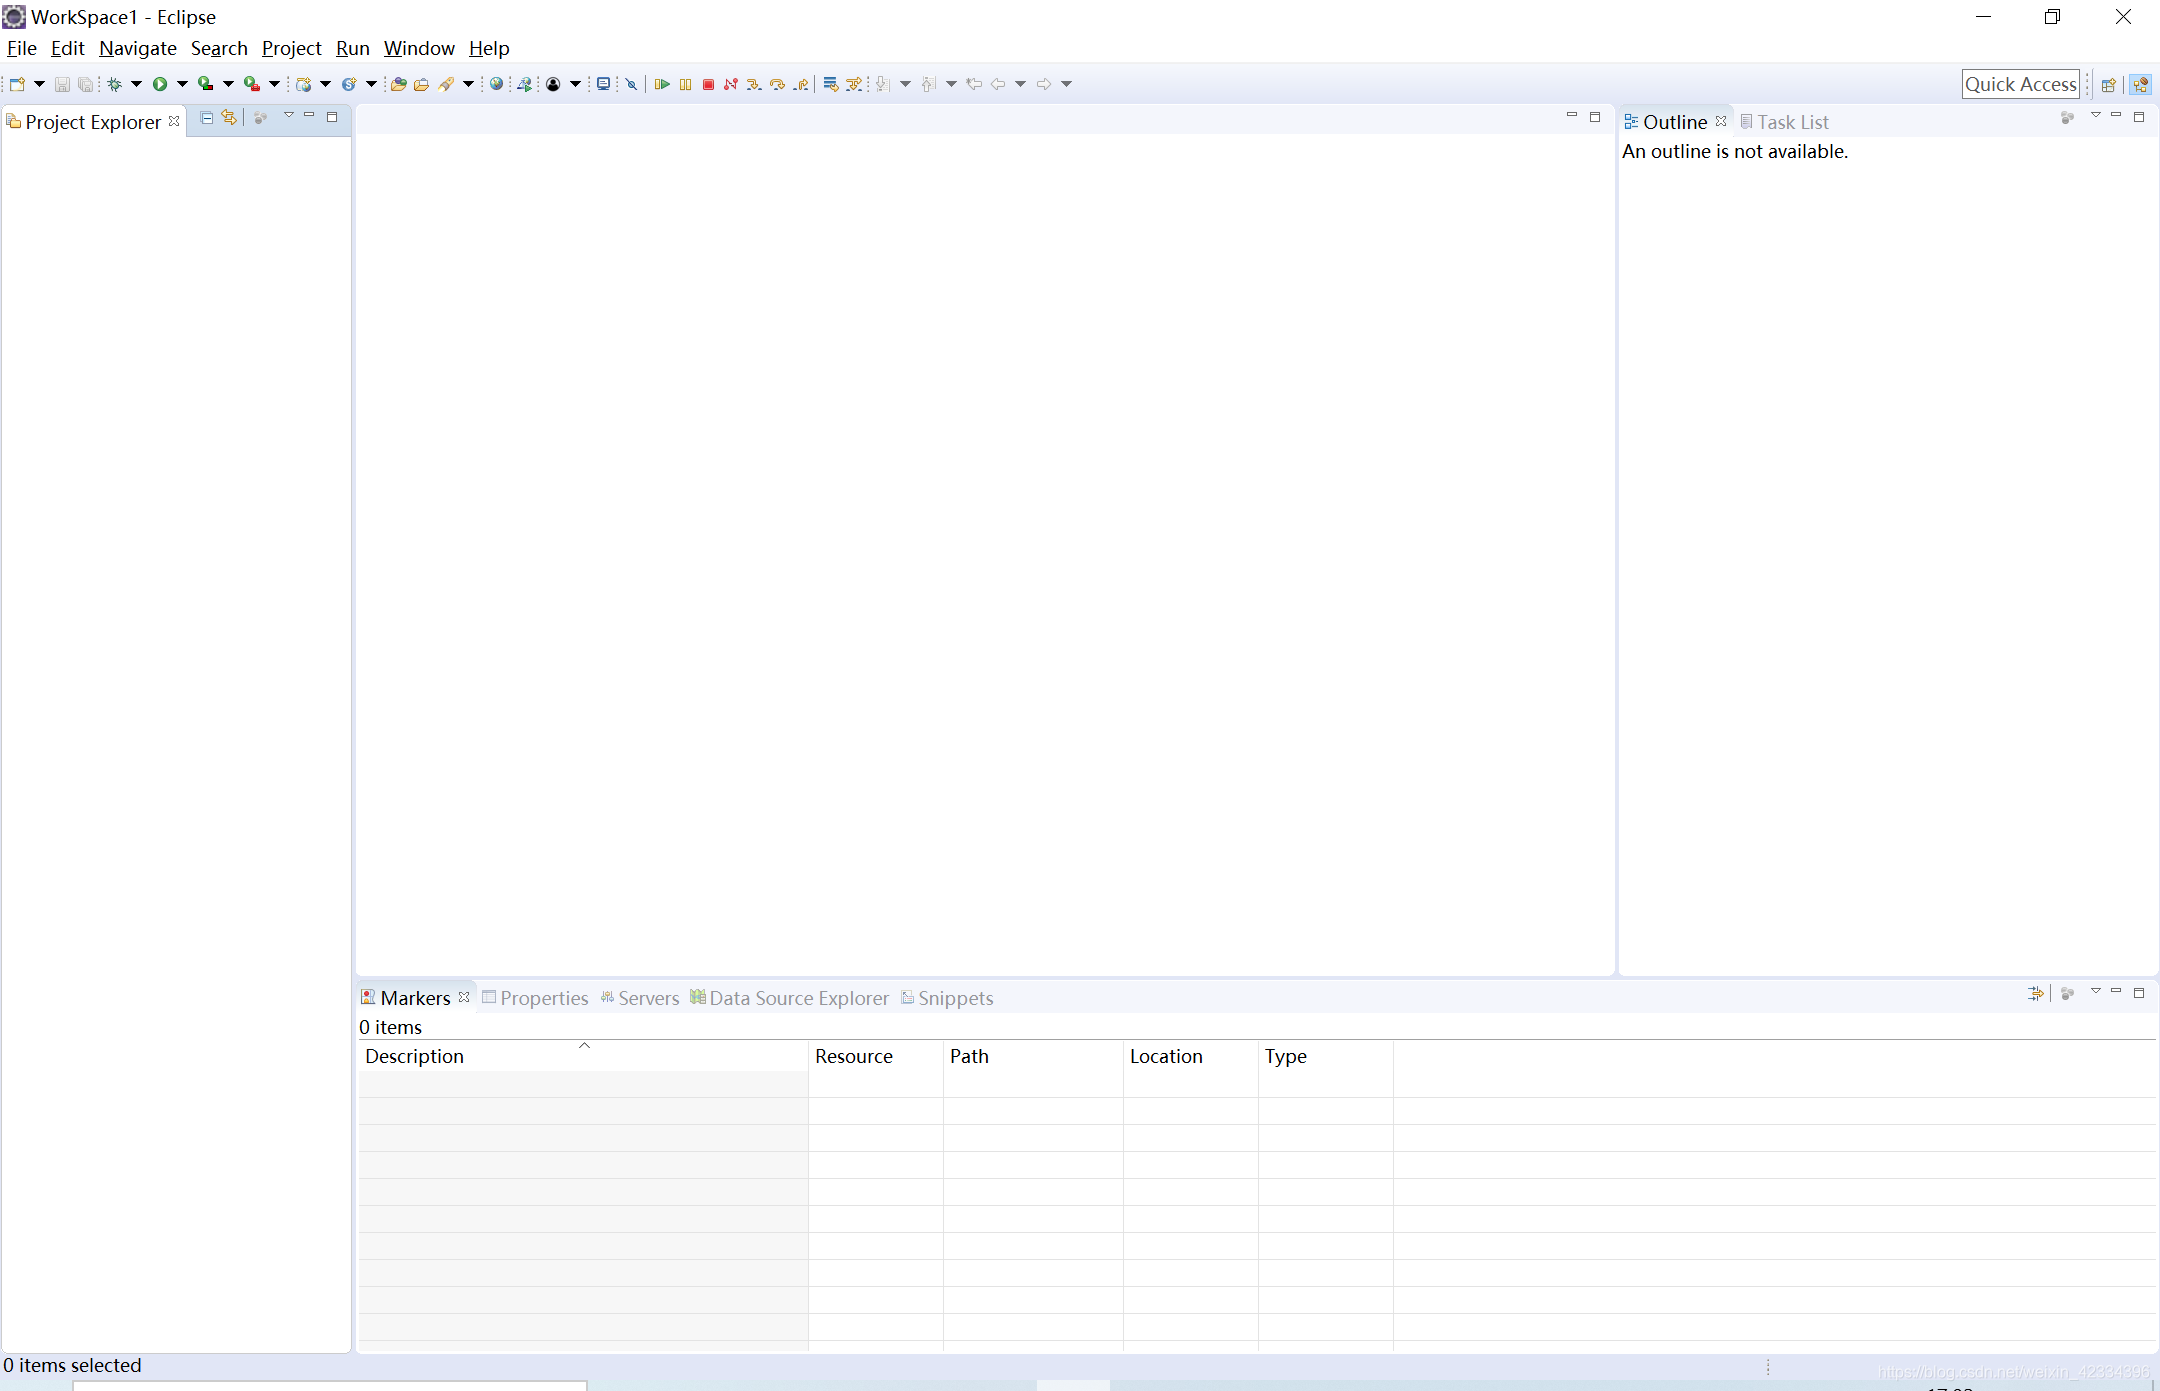Click the Save All icon

pos(86,84)
